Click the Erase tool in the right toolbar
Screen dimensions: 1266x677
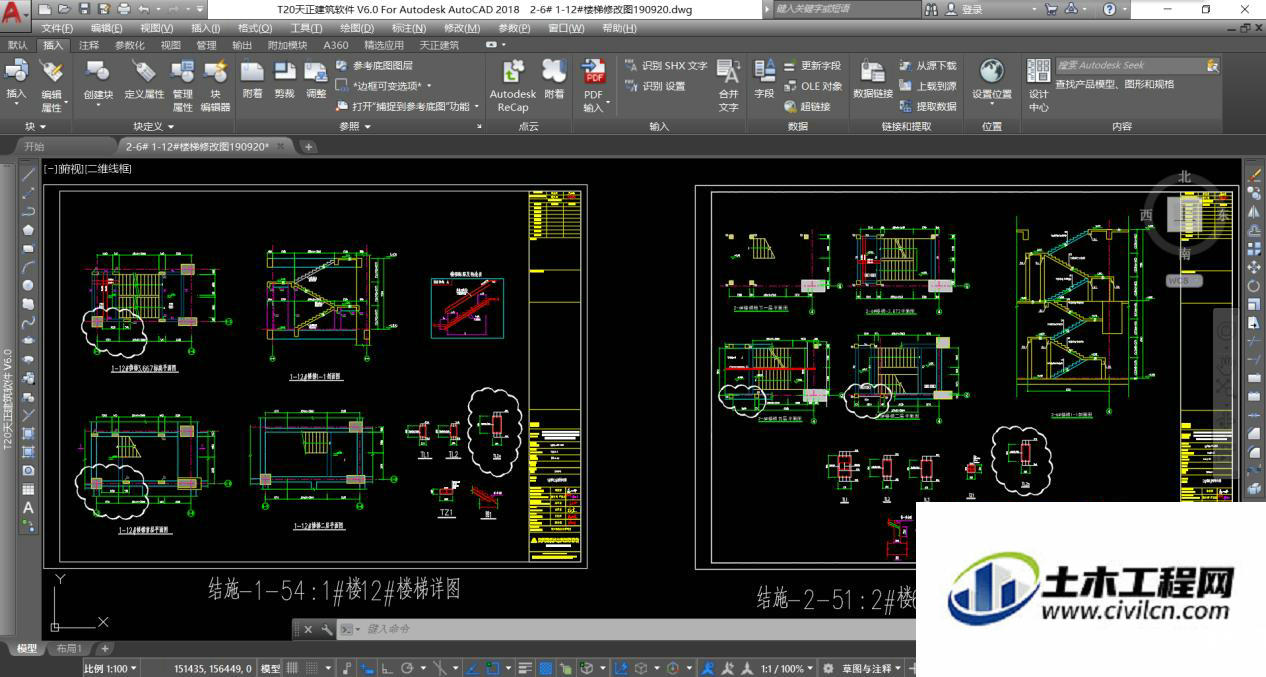tap(1255, 176)
